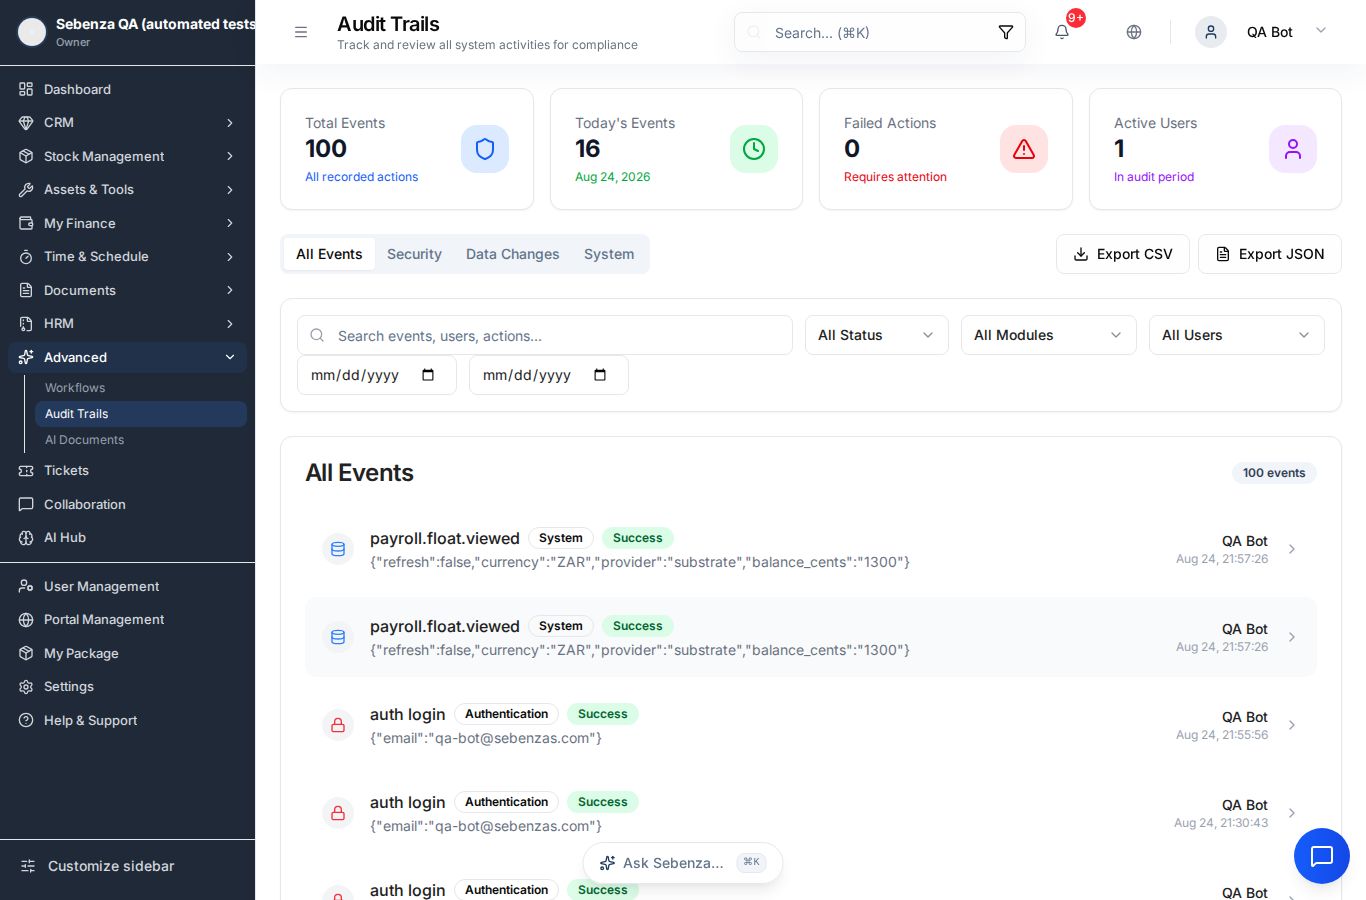The height and width of the screenshot is (900, 1366).
Task: Click the Dashboard sidebar icon
Action: (26, 89)
